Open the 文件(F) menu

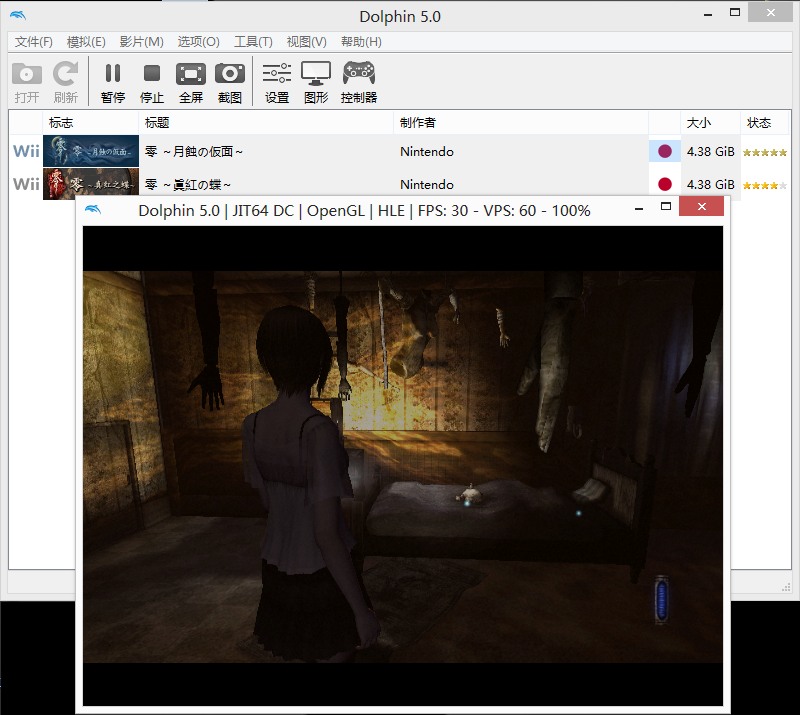34,42
